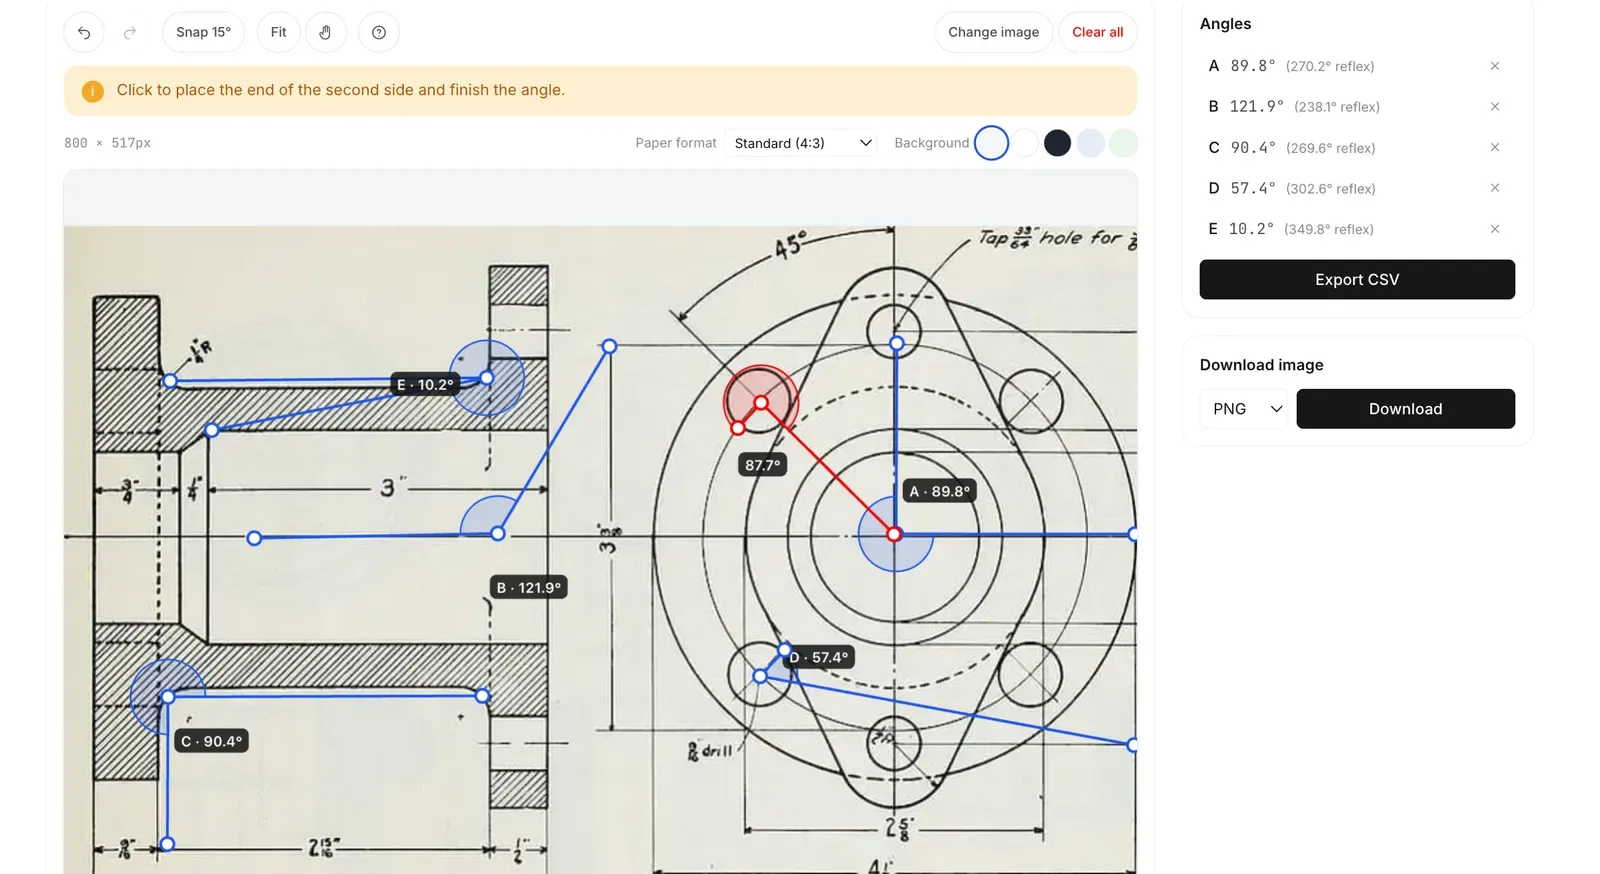This screenshot has height=874, width=1600.
Task: Click the red Clear all button
Action: click(x=1097, y=32)
